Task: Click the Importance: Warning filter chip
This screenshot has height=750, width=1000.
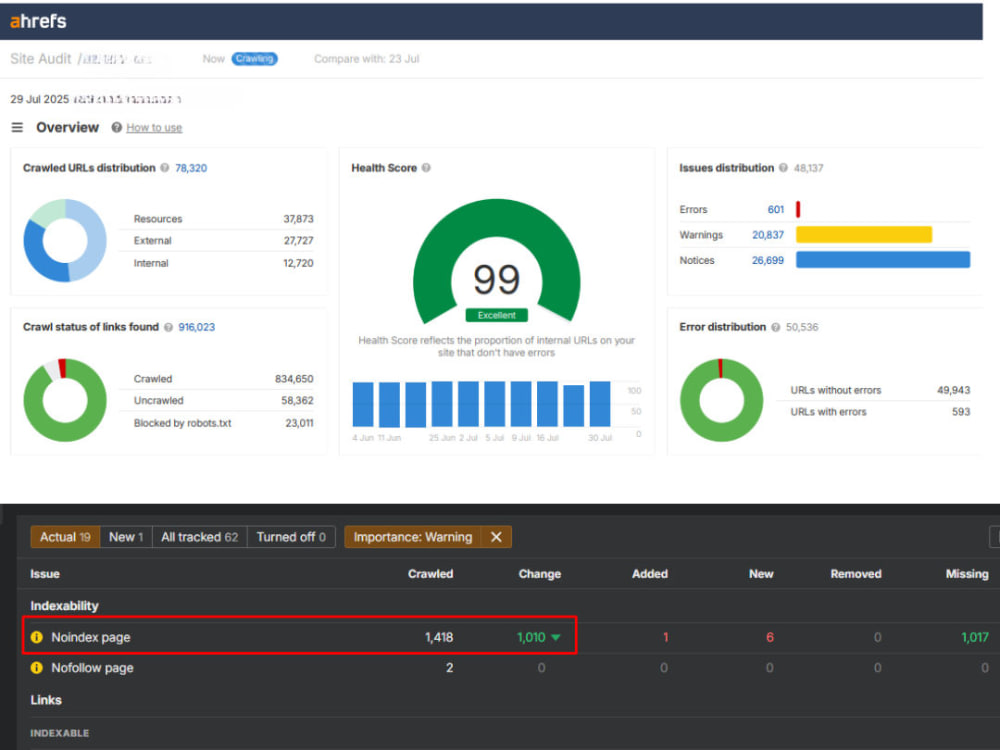Action: pos(413,537)
